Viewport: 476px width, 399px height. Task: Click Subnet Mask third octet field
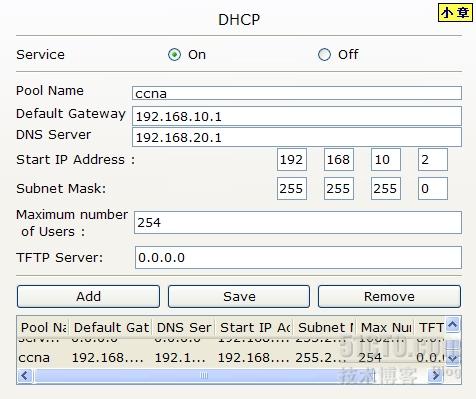click(386, 189)
